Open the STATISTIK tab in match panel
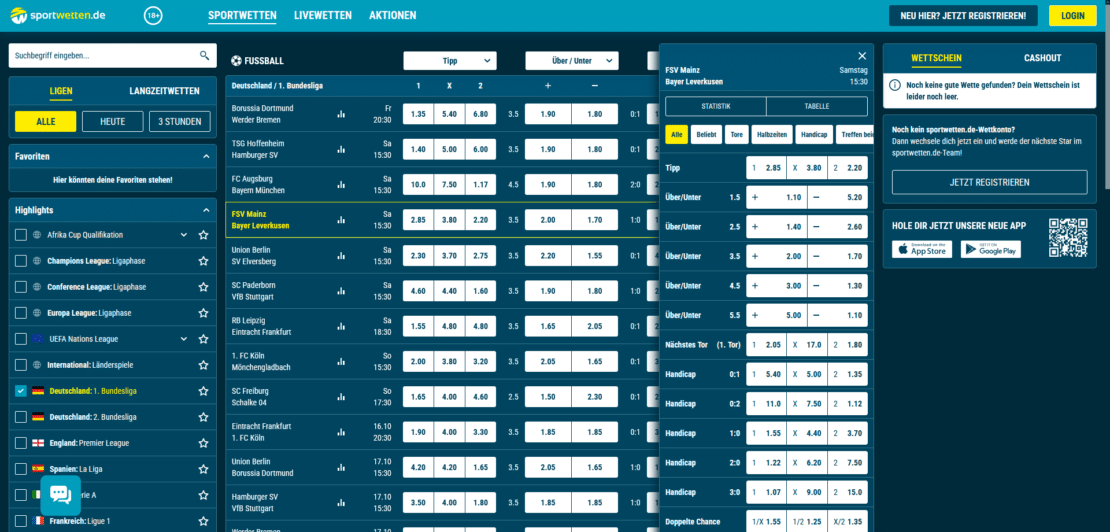The image size is (1110, 532). pos(716,107)
